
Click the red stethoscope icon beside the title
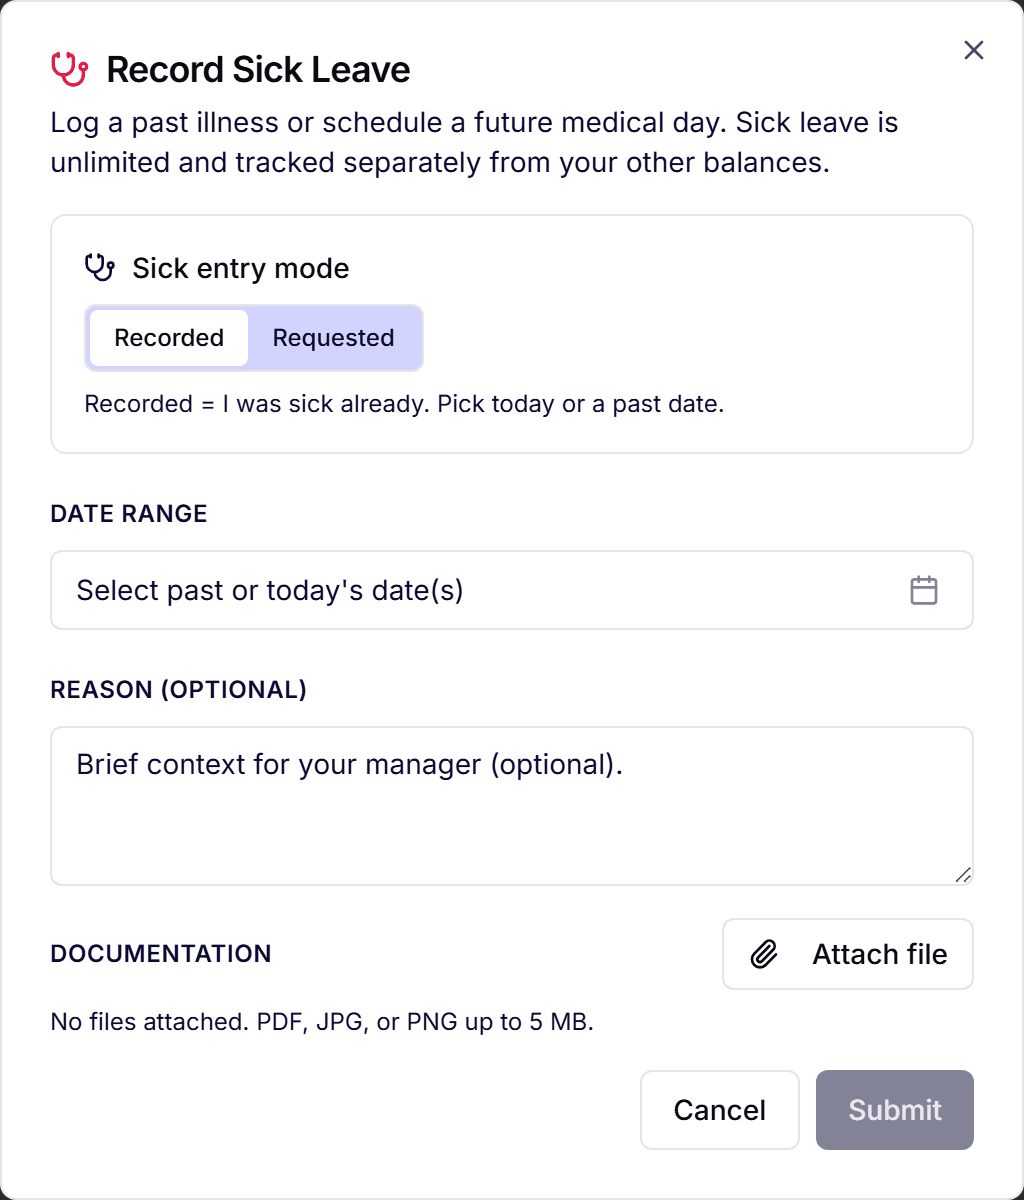coord(69,69)
